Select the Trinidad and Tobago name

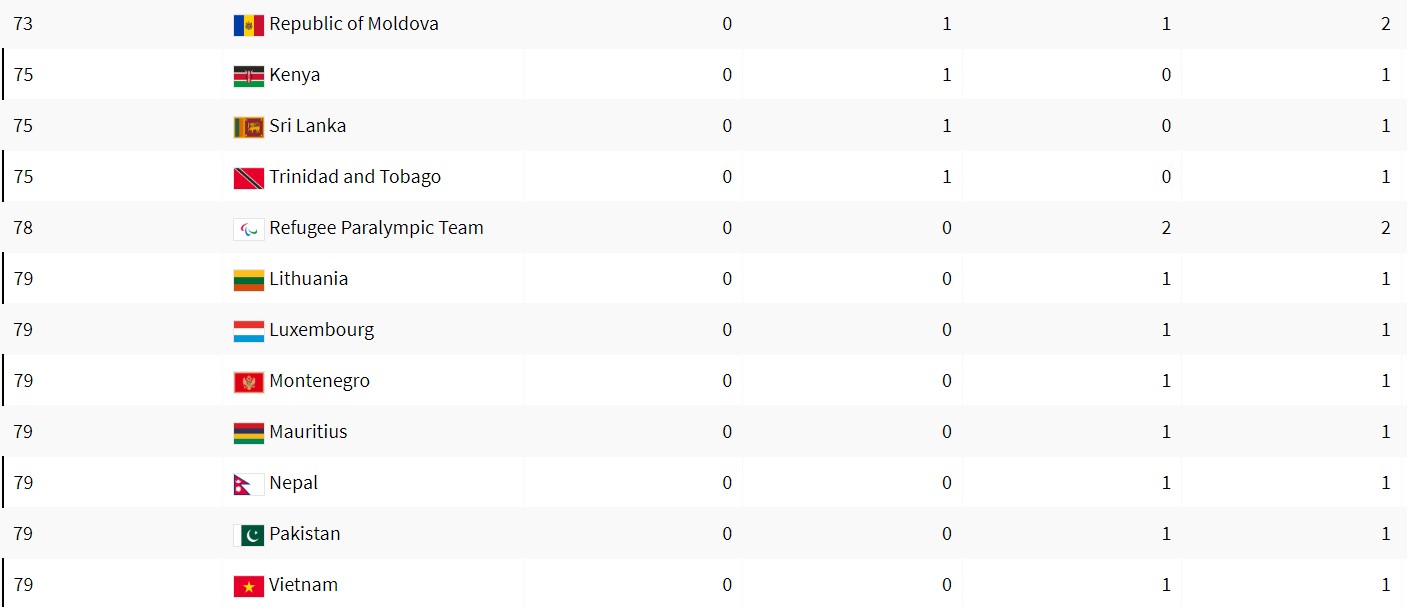click(x=354, y=177)
